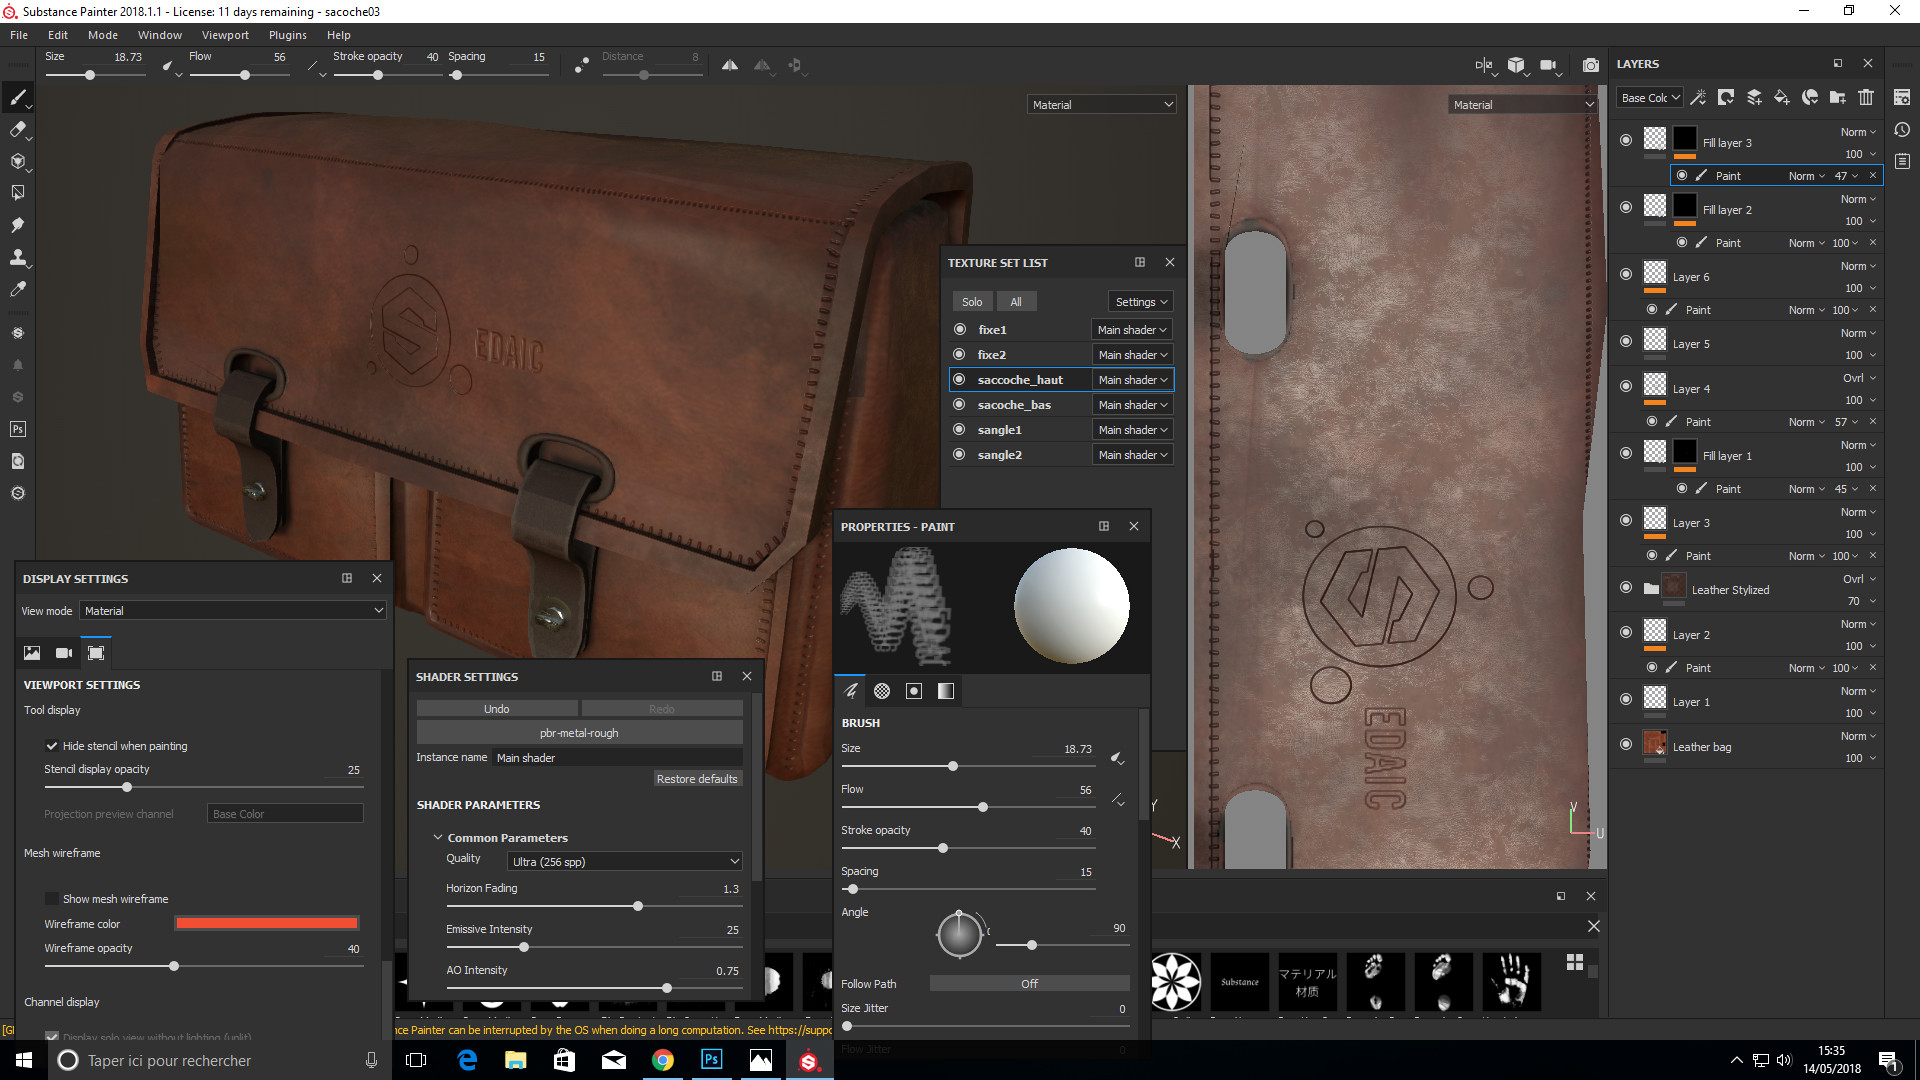Open the View mode Material dropdown

click(x=232, y=610)
